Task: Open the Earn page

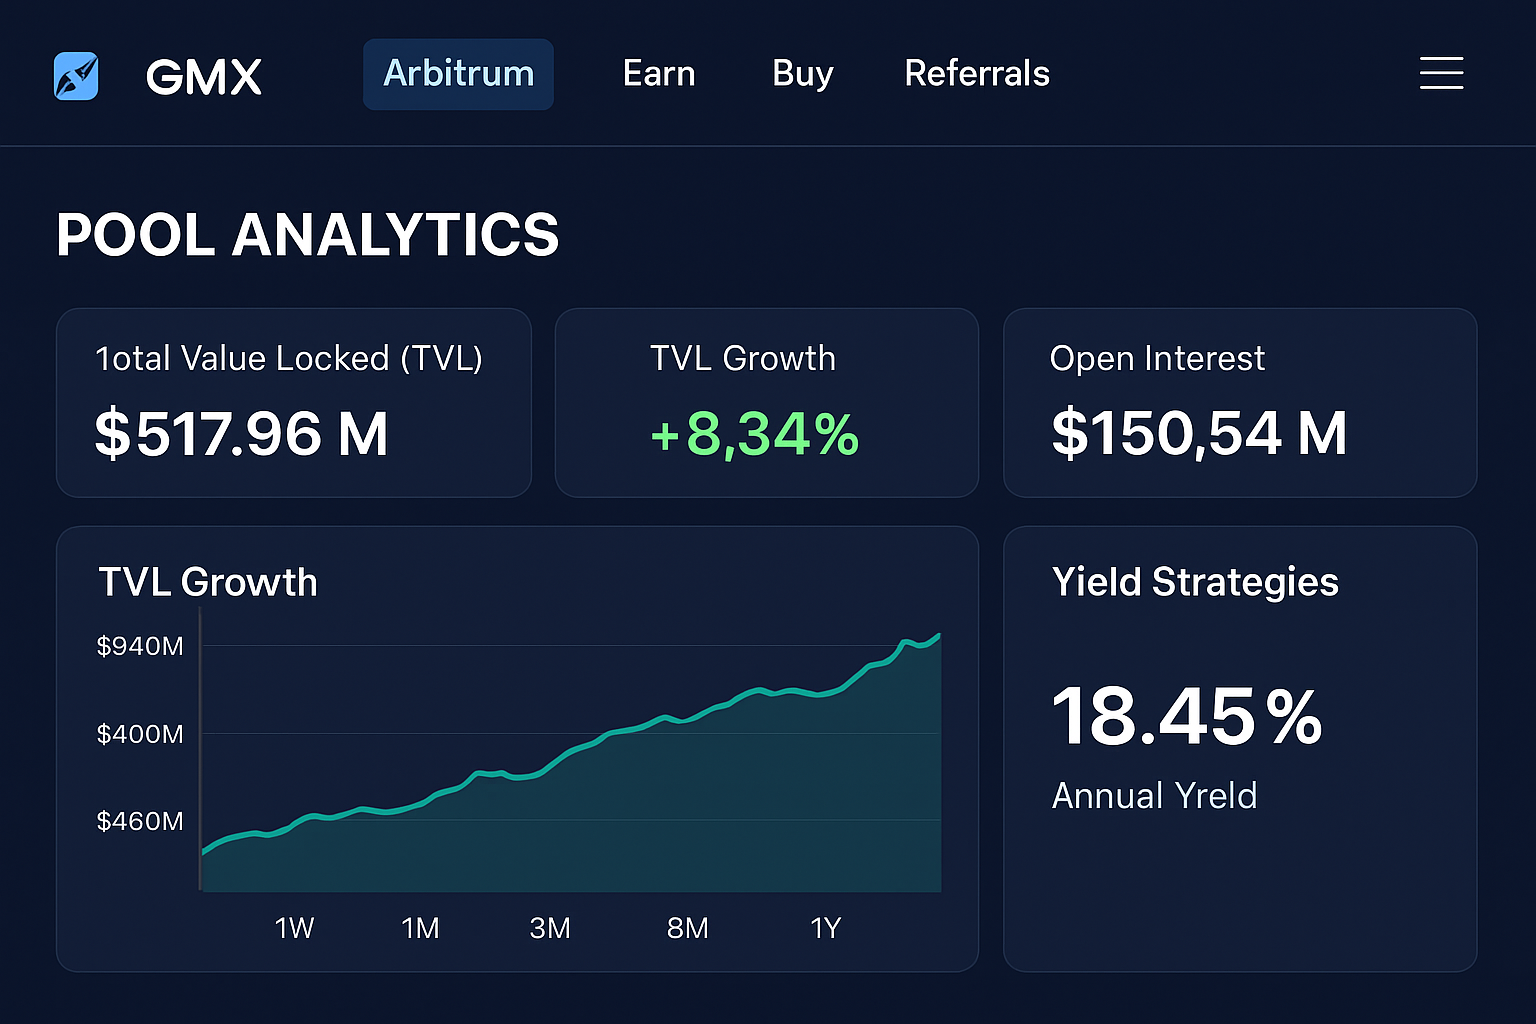Action: pos(659,73)
